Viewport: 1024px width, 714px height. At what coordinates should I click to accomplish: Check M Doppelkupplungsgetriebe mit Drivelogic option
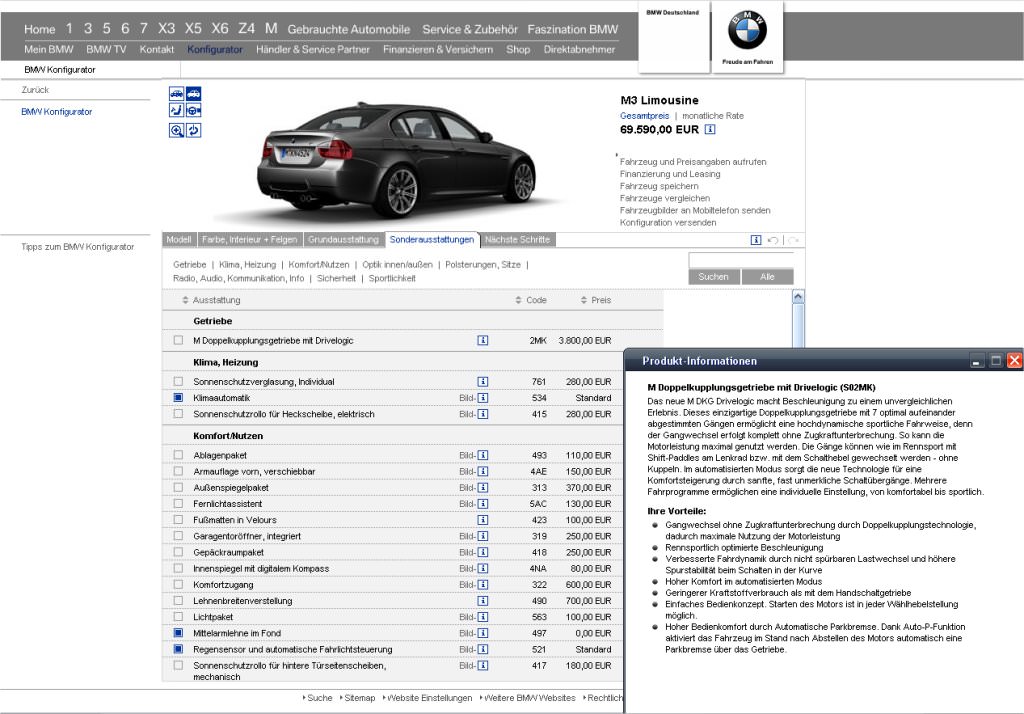tap(178, 340)
